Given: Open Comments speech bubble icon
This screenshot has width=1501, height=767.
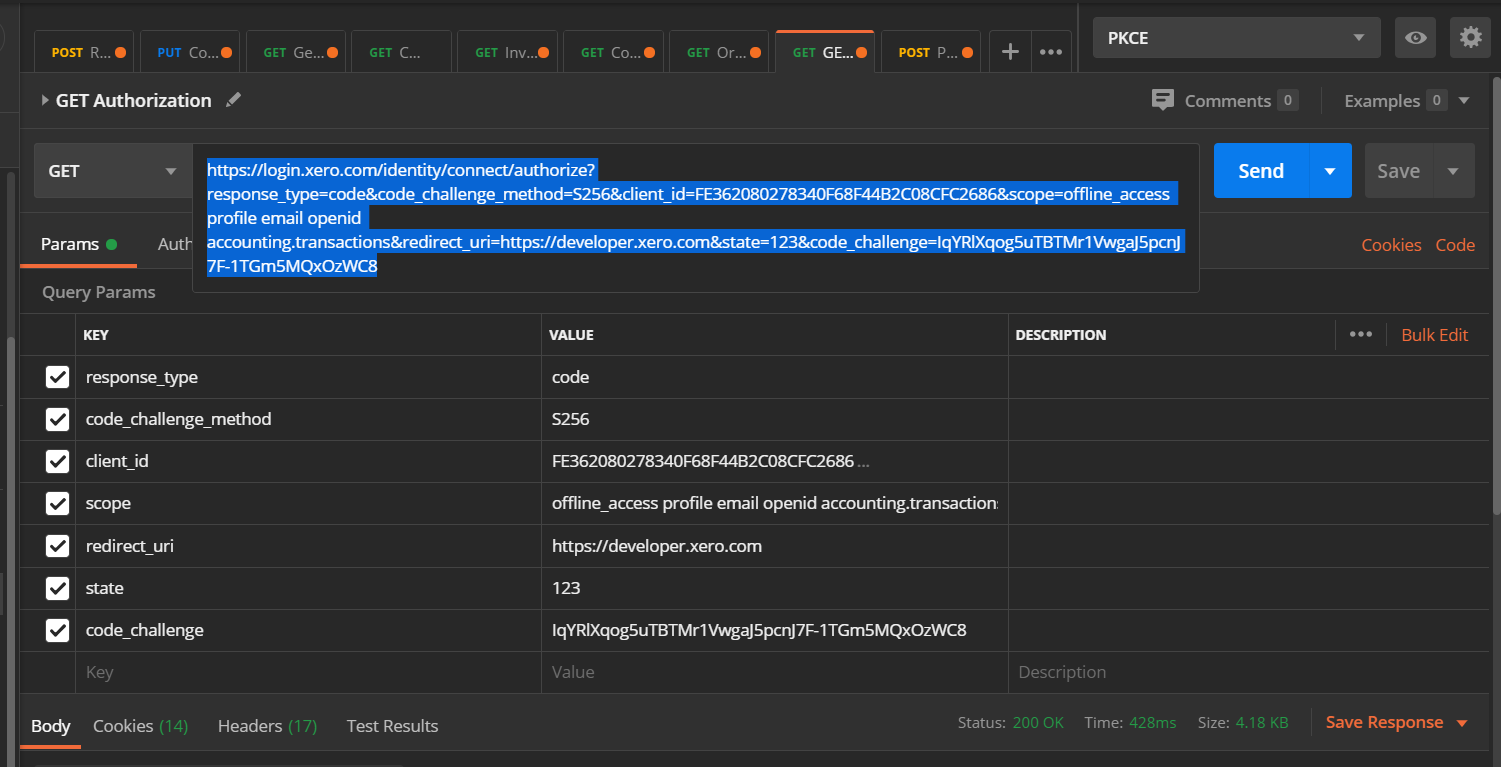Looking at the screenshot, I should click(1162, 100).
